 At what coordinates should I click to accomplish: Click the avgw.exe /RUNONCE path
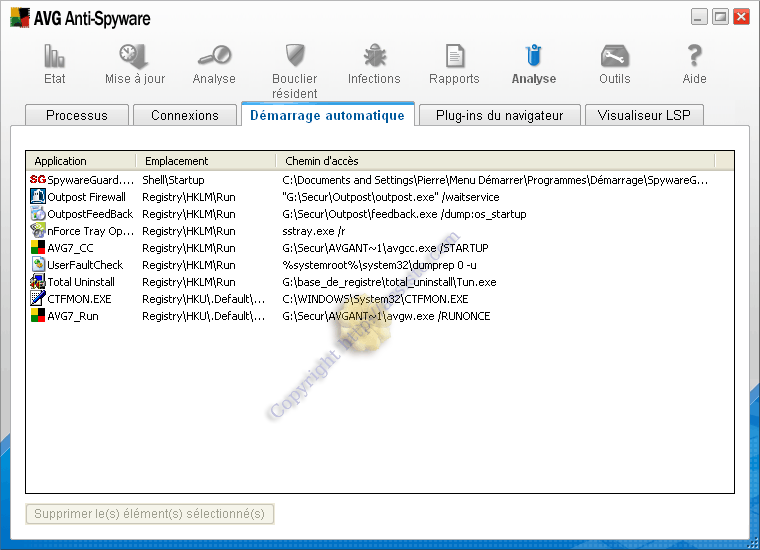tap(386, 316)
